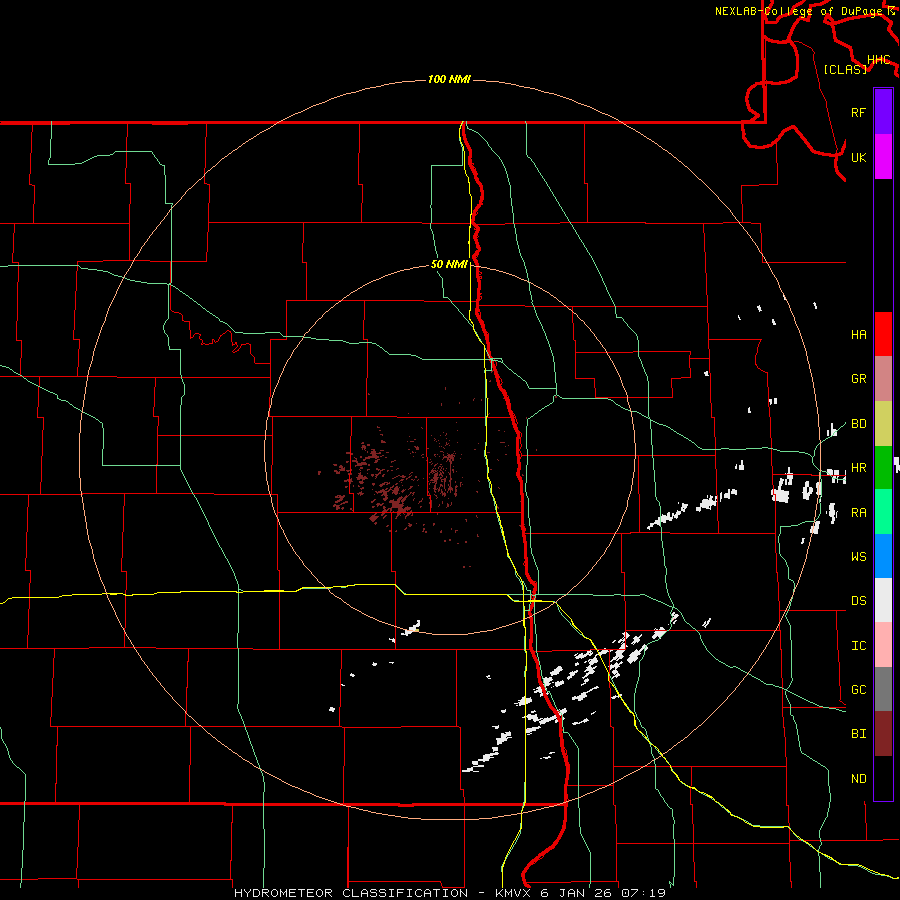Click the '50 NMI' range ring label
The width and height of the screenshot is (900, 900).
coord(449,265)
